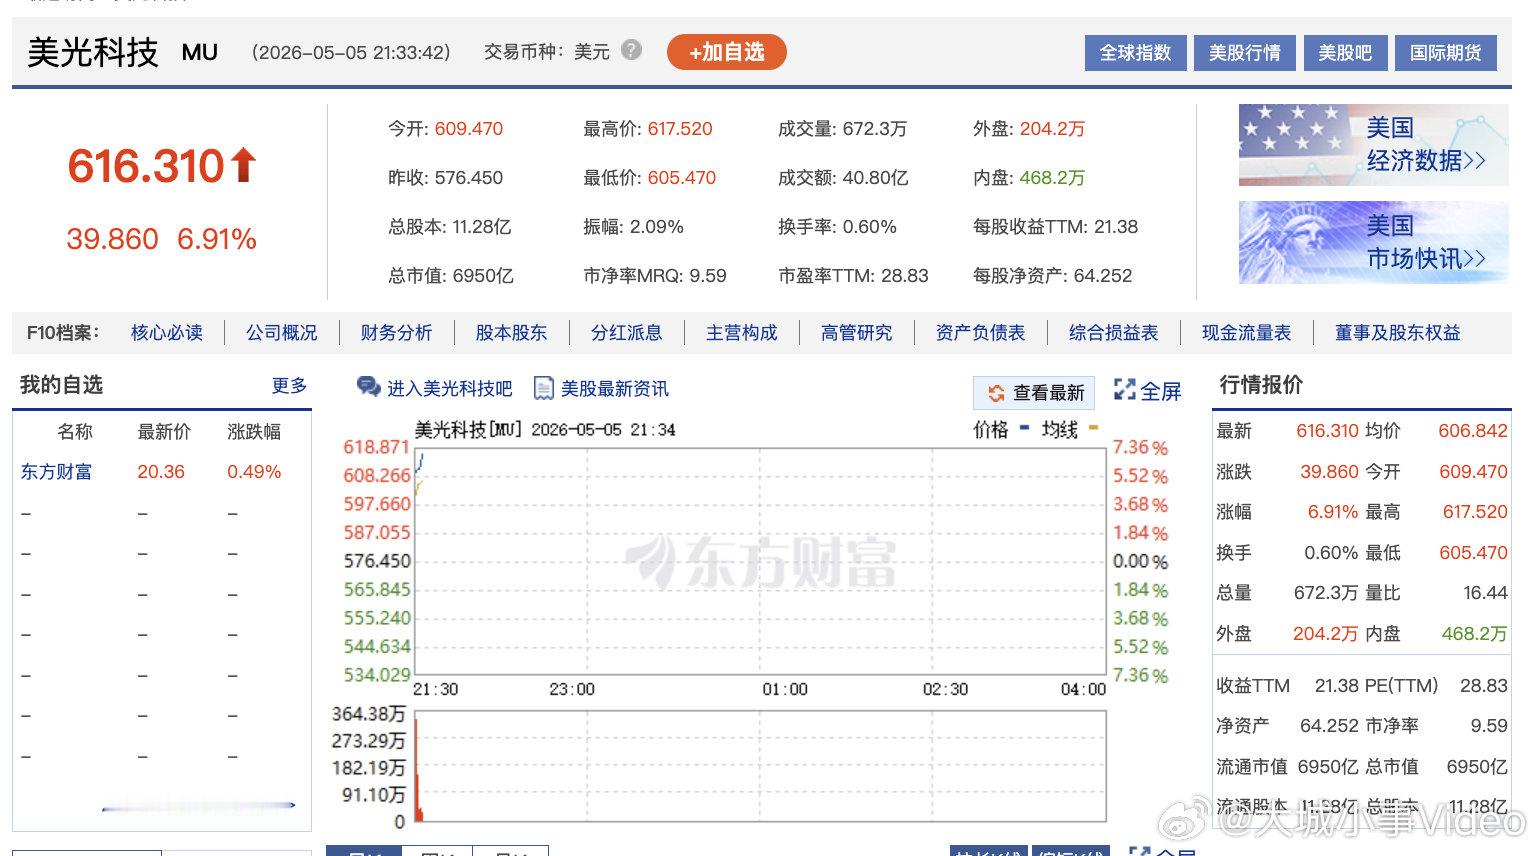The image size is (1540, 856).
Task: Click 东方财富 change 0.49%
Action: click(254, 472)
